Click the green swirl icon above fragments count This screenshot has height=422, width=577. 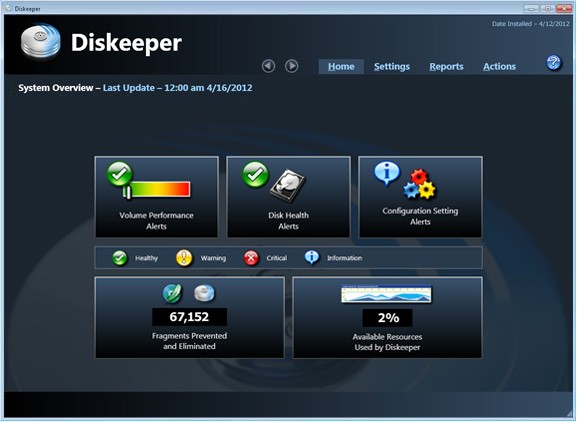click(x=172, y=293)
